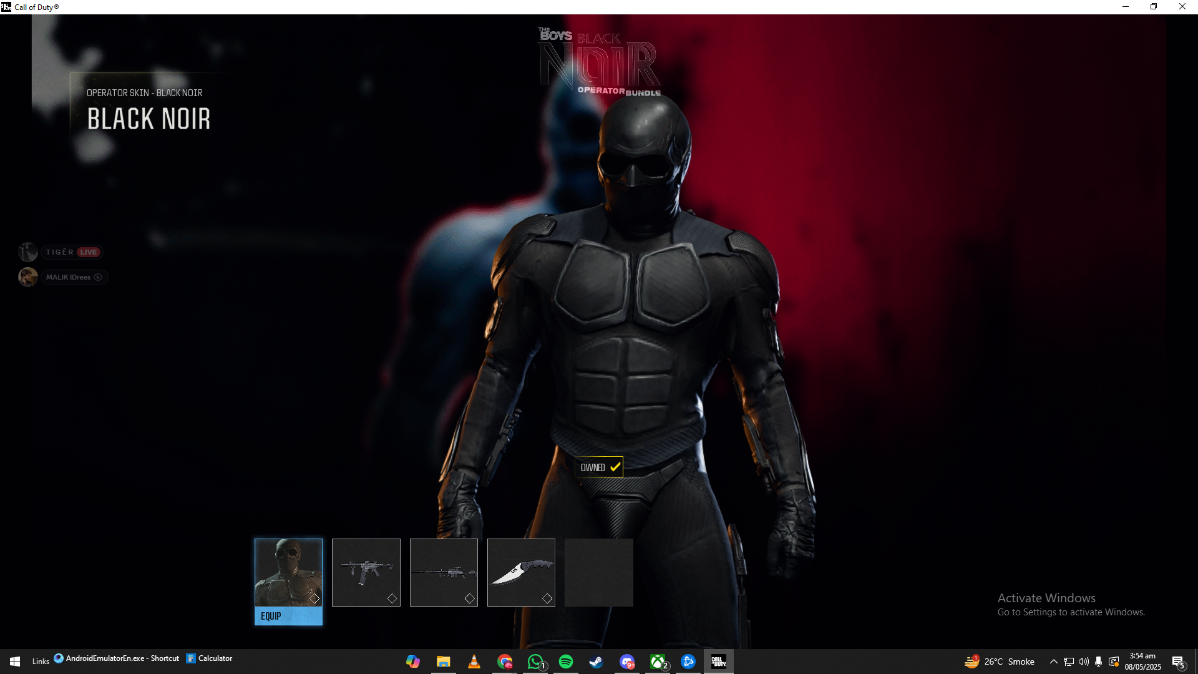Click the diamond marker on the knife item
Screen dimensions: 1198x674
click(x=547, y=598)
